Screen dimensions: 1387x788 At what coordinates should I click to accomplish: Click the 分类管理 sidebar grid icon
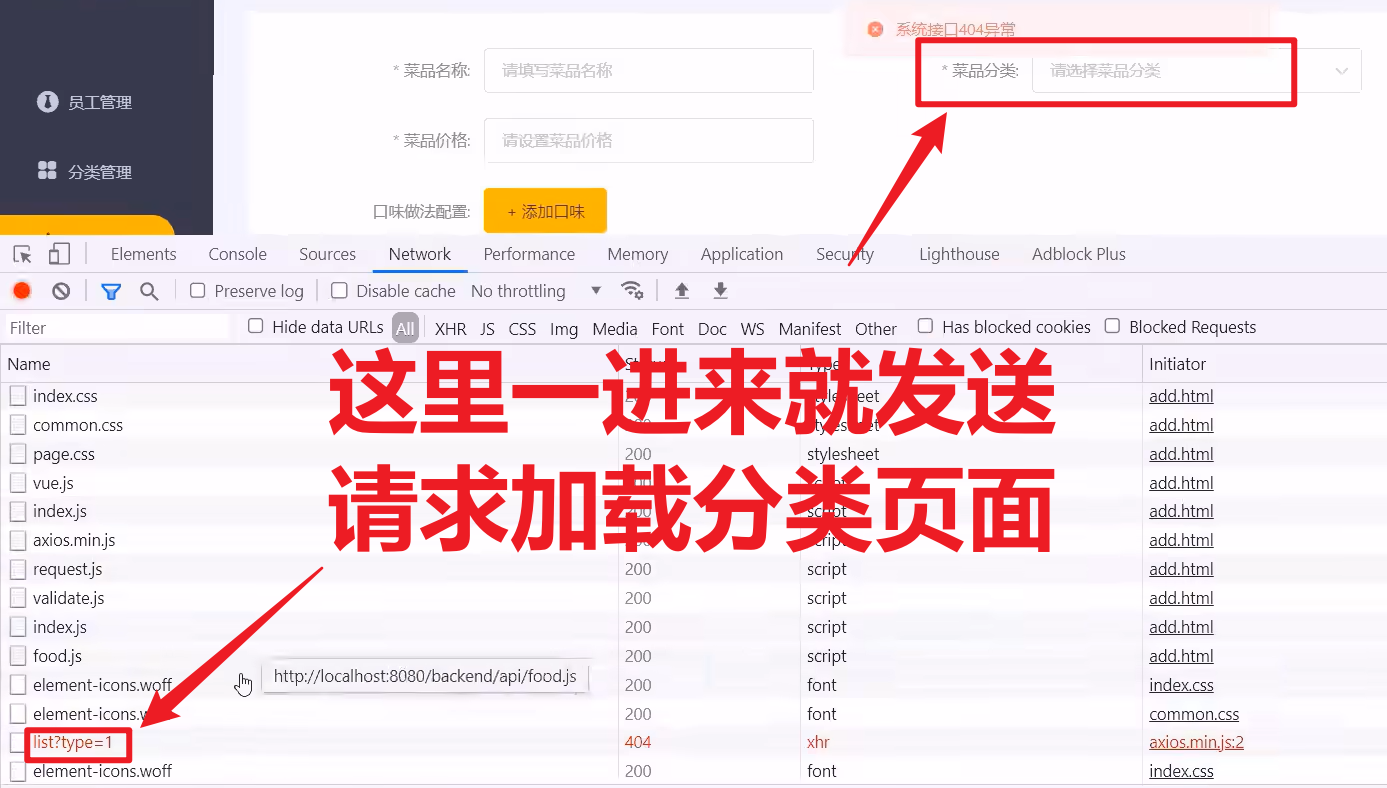pos(47,171)
